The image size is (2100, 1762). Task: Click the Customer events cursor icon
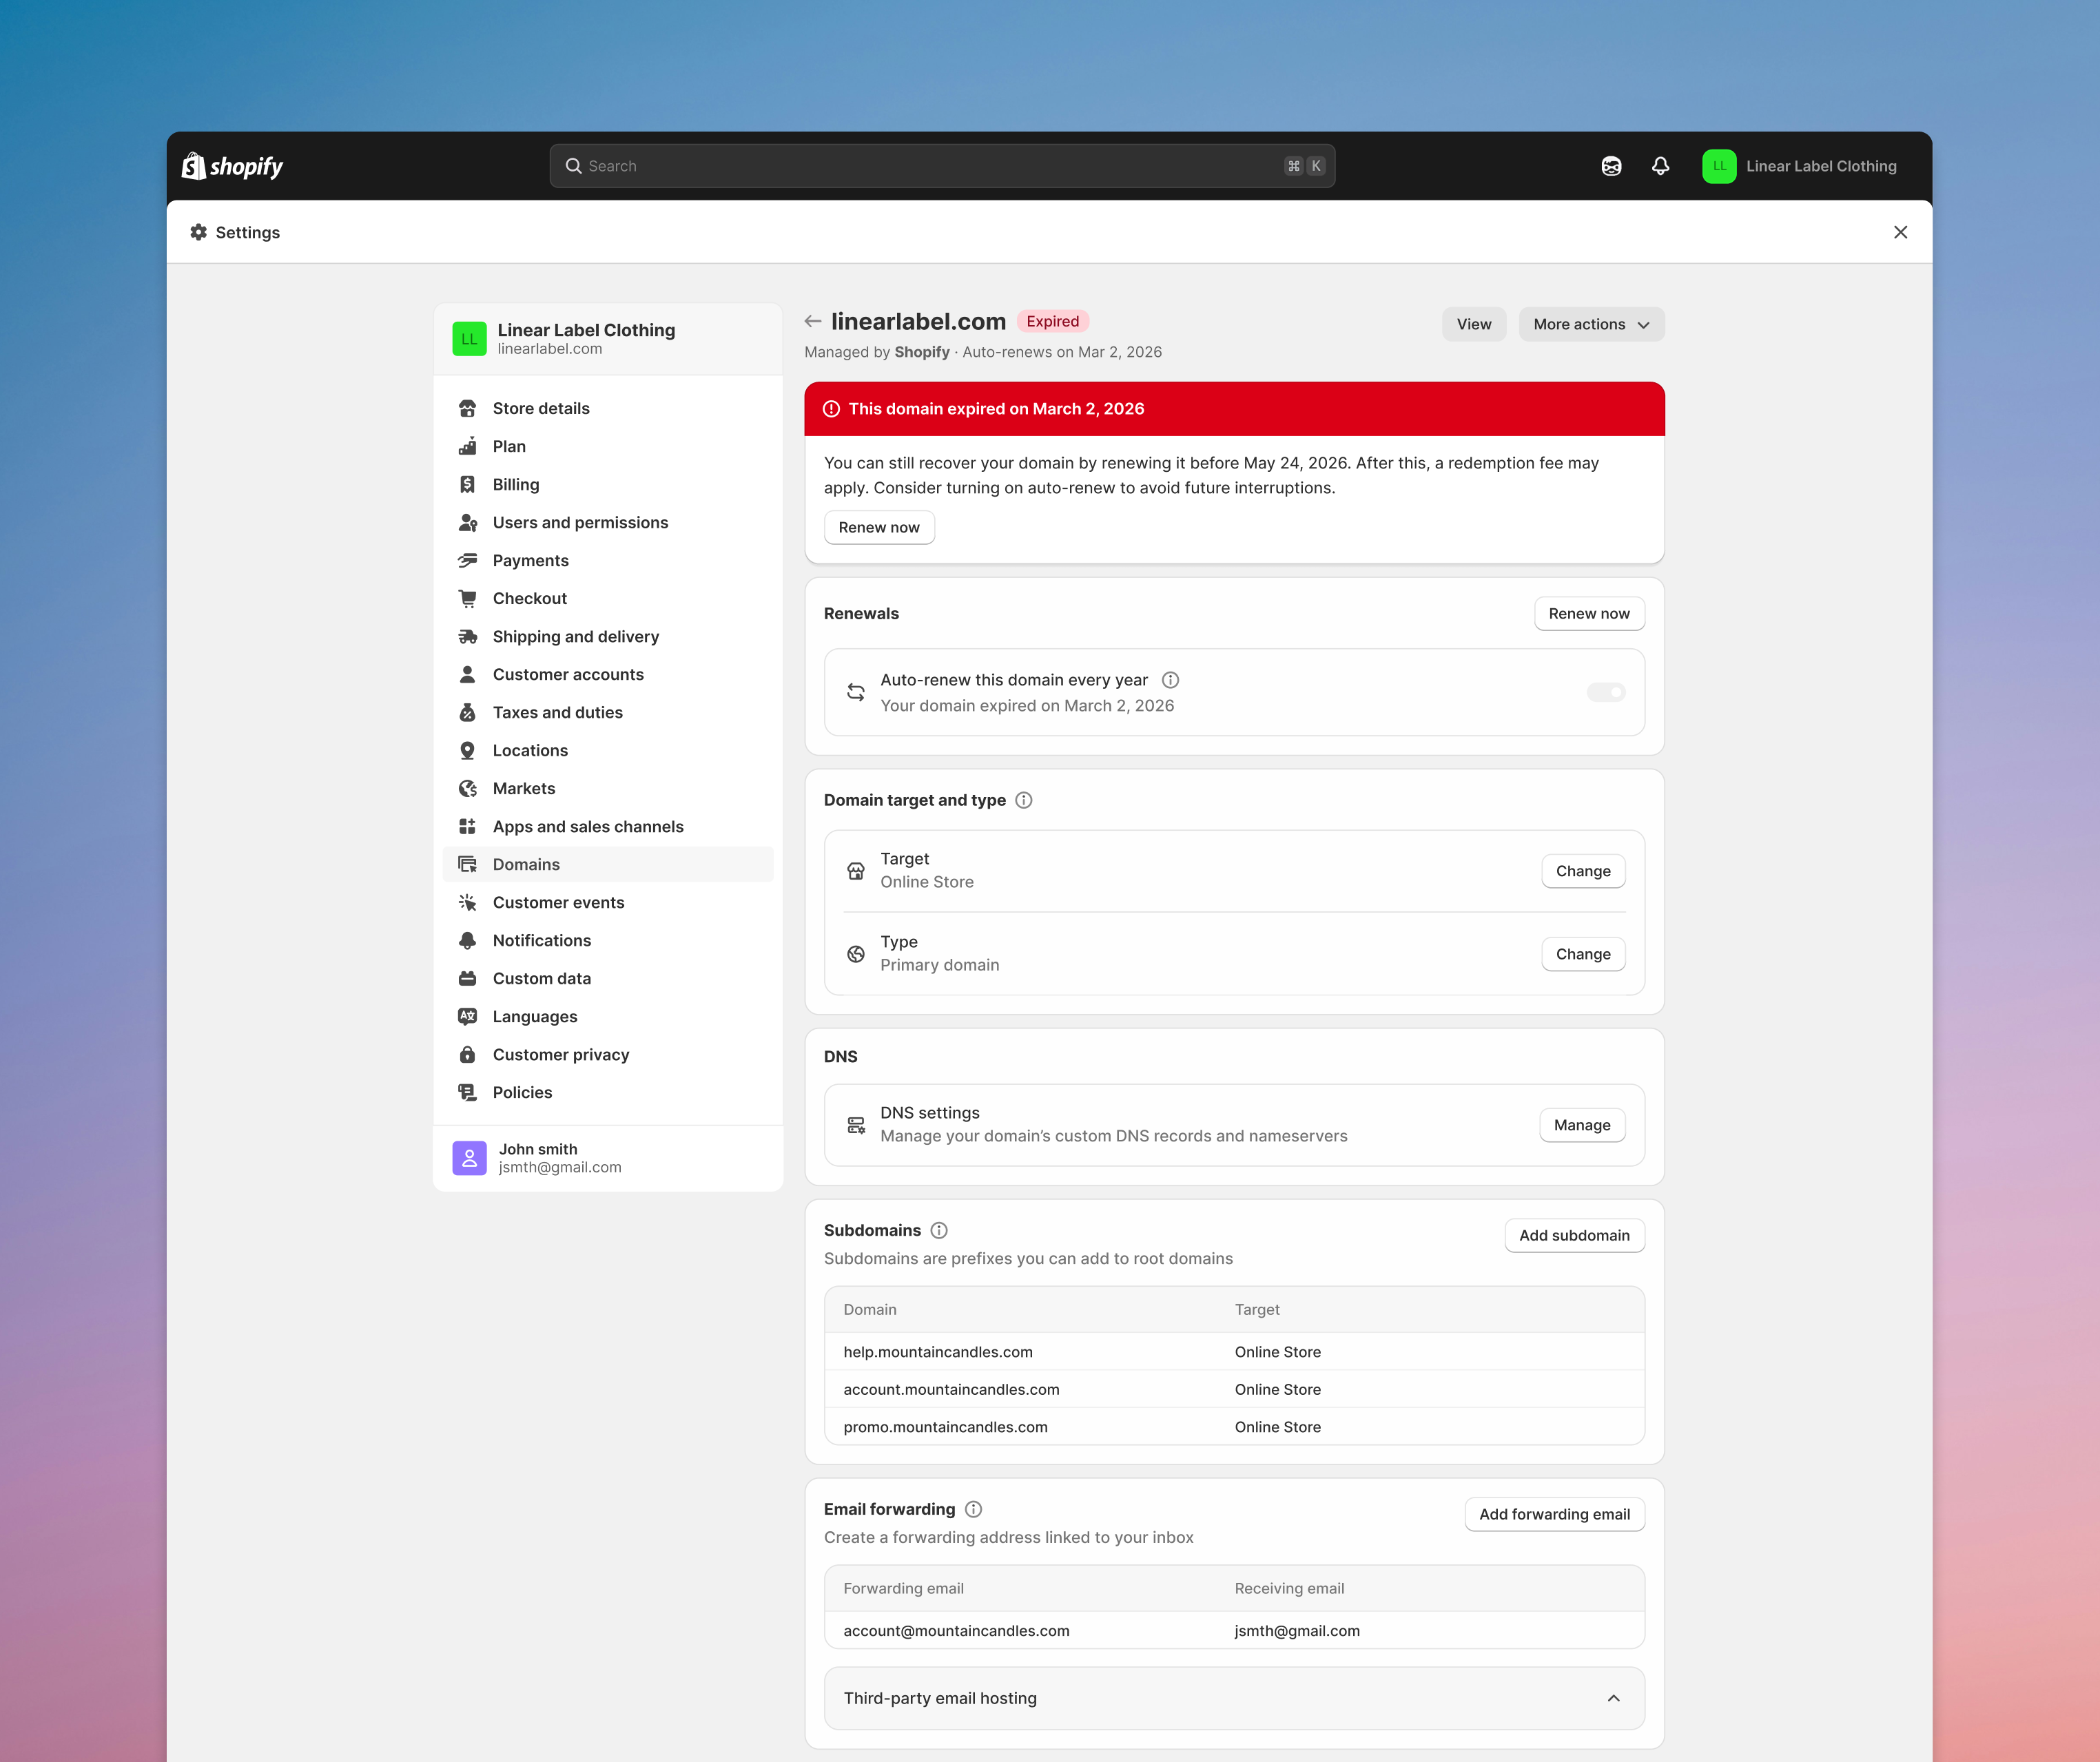tap(467, 902)
